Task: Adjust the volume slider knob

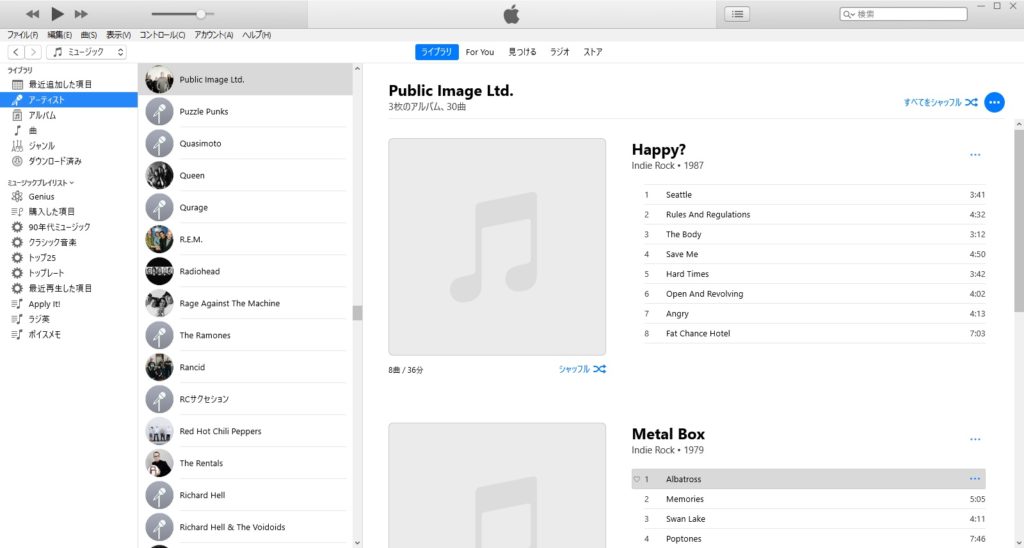Action: 201,14
